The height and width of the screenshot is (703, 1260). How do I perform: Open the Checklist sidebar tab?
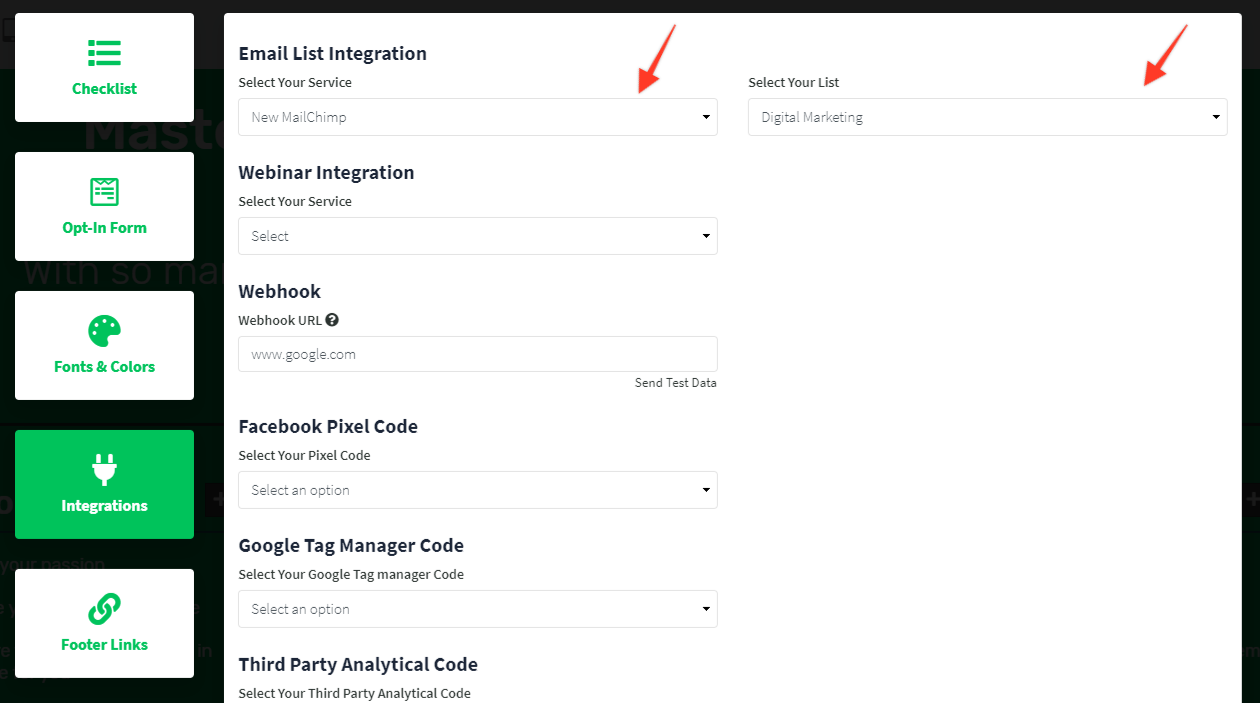pyautogui.click(x=104, y=67)
